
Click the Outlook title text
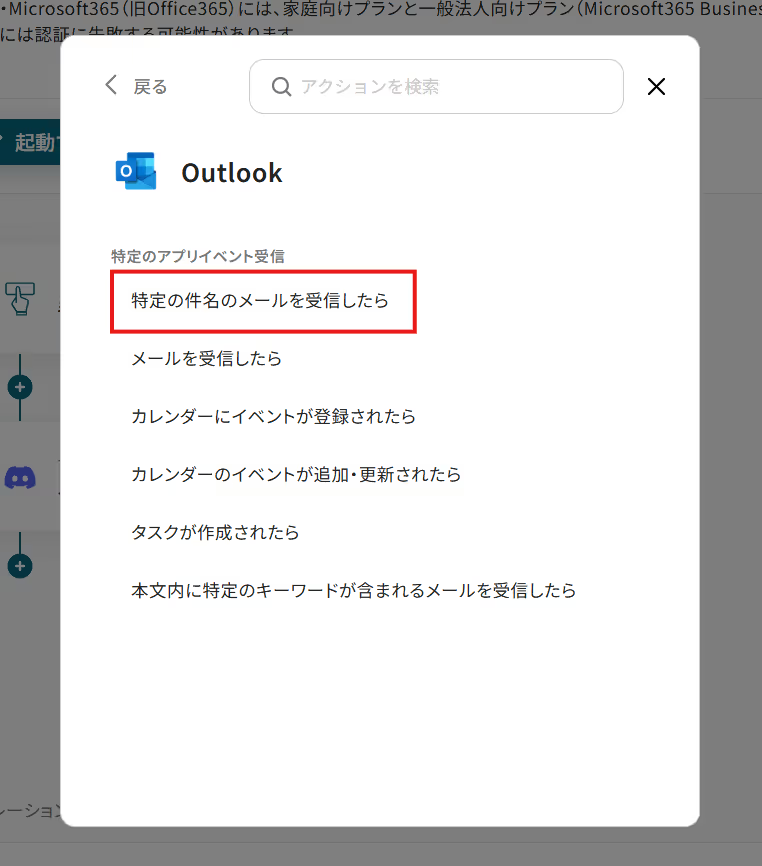pos(232,173)
